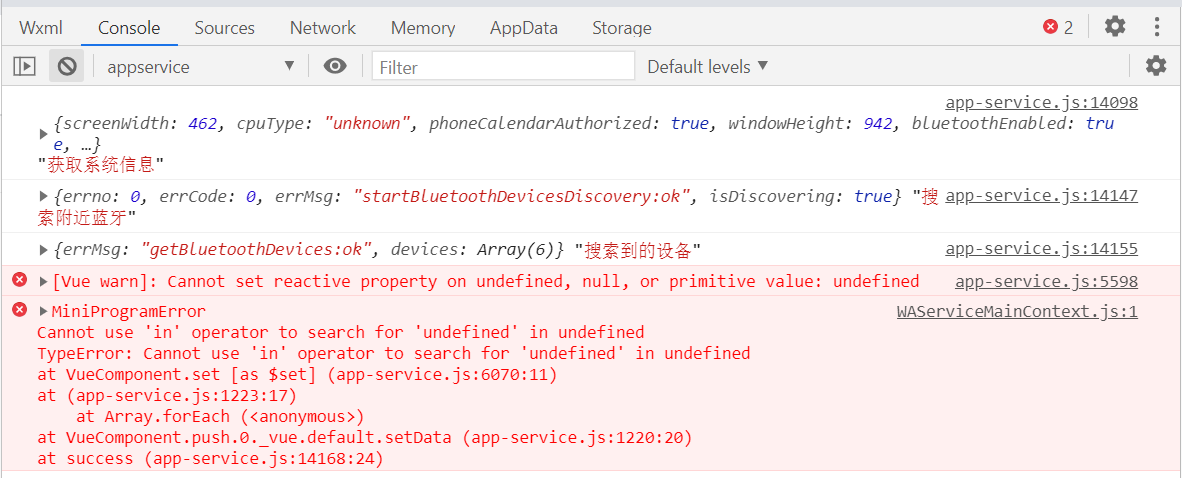This screenshot has height=478, width=1182.
Task: Clear console with the block icon
Action: click(x=67, y=66)
